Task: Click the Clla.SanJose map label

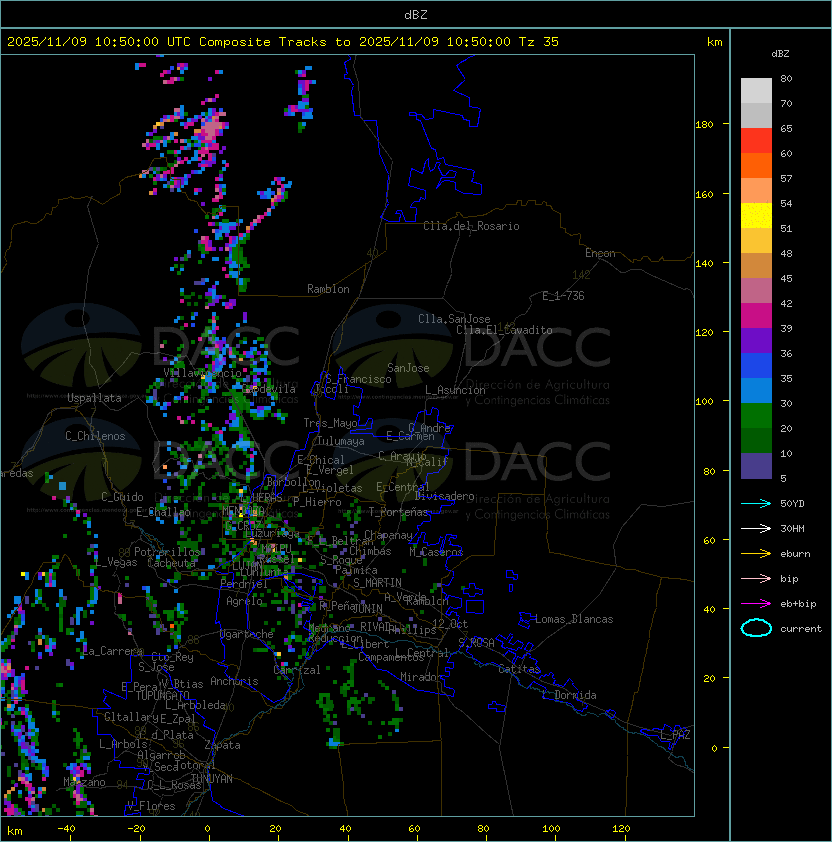Action: coord(454,319)
